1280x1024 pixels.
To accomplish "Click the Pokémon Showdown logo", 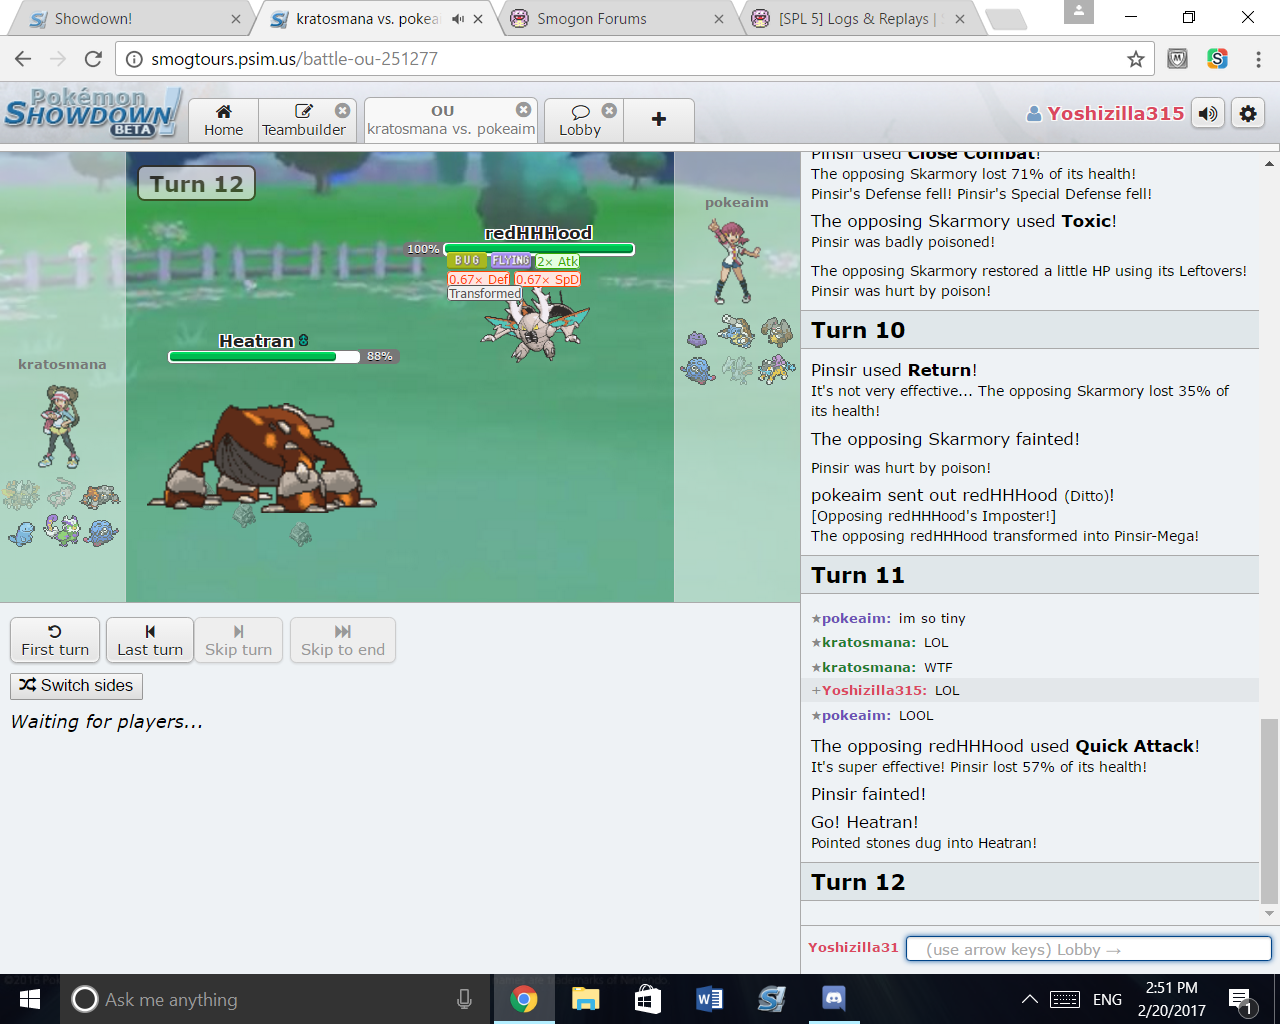I will click(x=92, y=113).
